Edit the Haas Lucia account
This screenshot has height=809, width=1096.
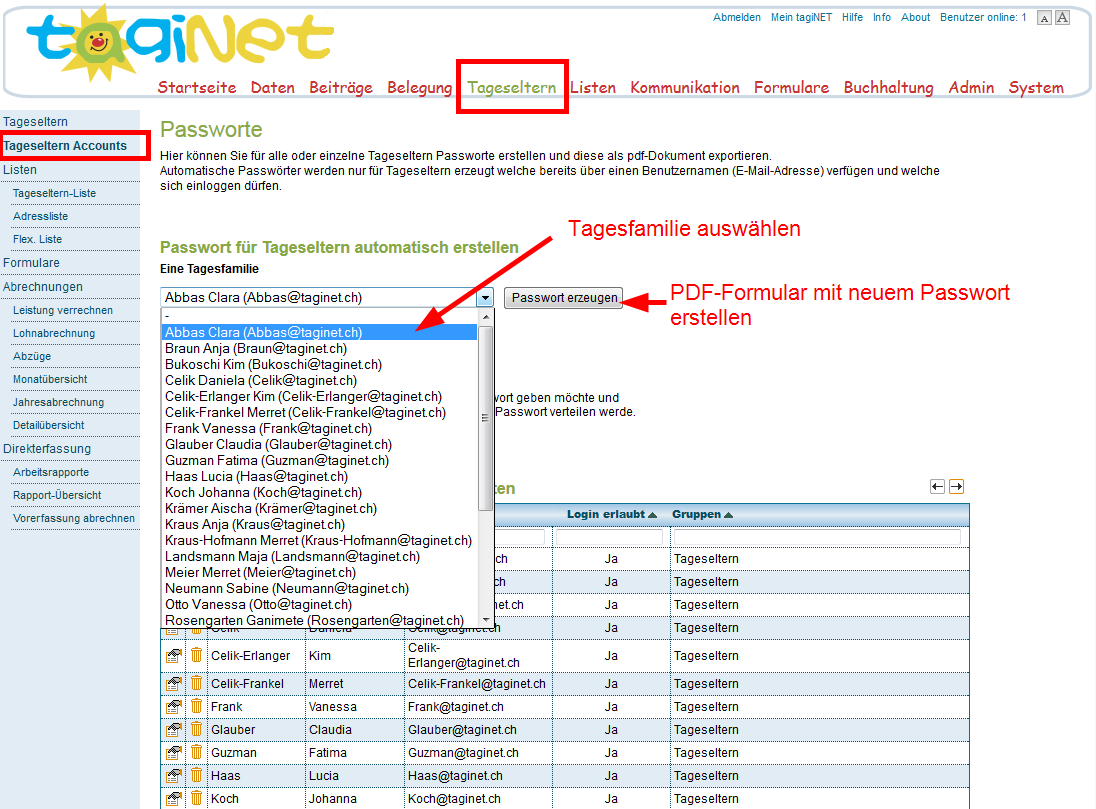pyautogui.click(x=173, y=776)
